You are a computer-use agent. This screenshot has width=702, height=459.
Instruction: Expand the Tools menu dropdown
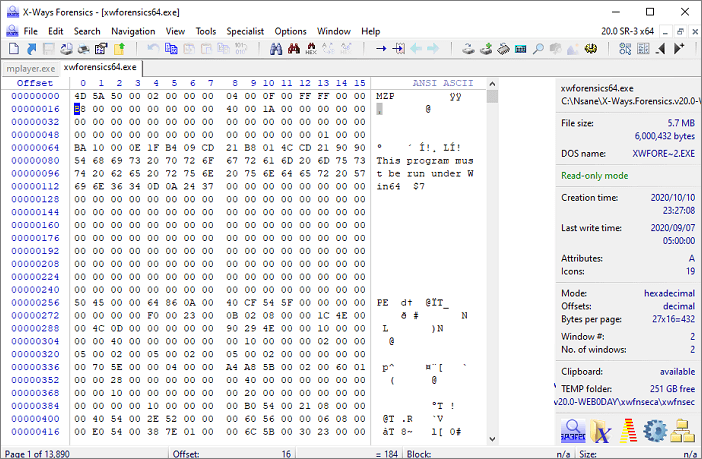point(205,31)
